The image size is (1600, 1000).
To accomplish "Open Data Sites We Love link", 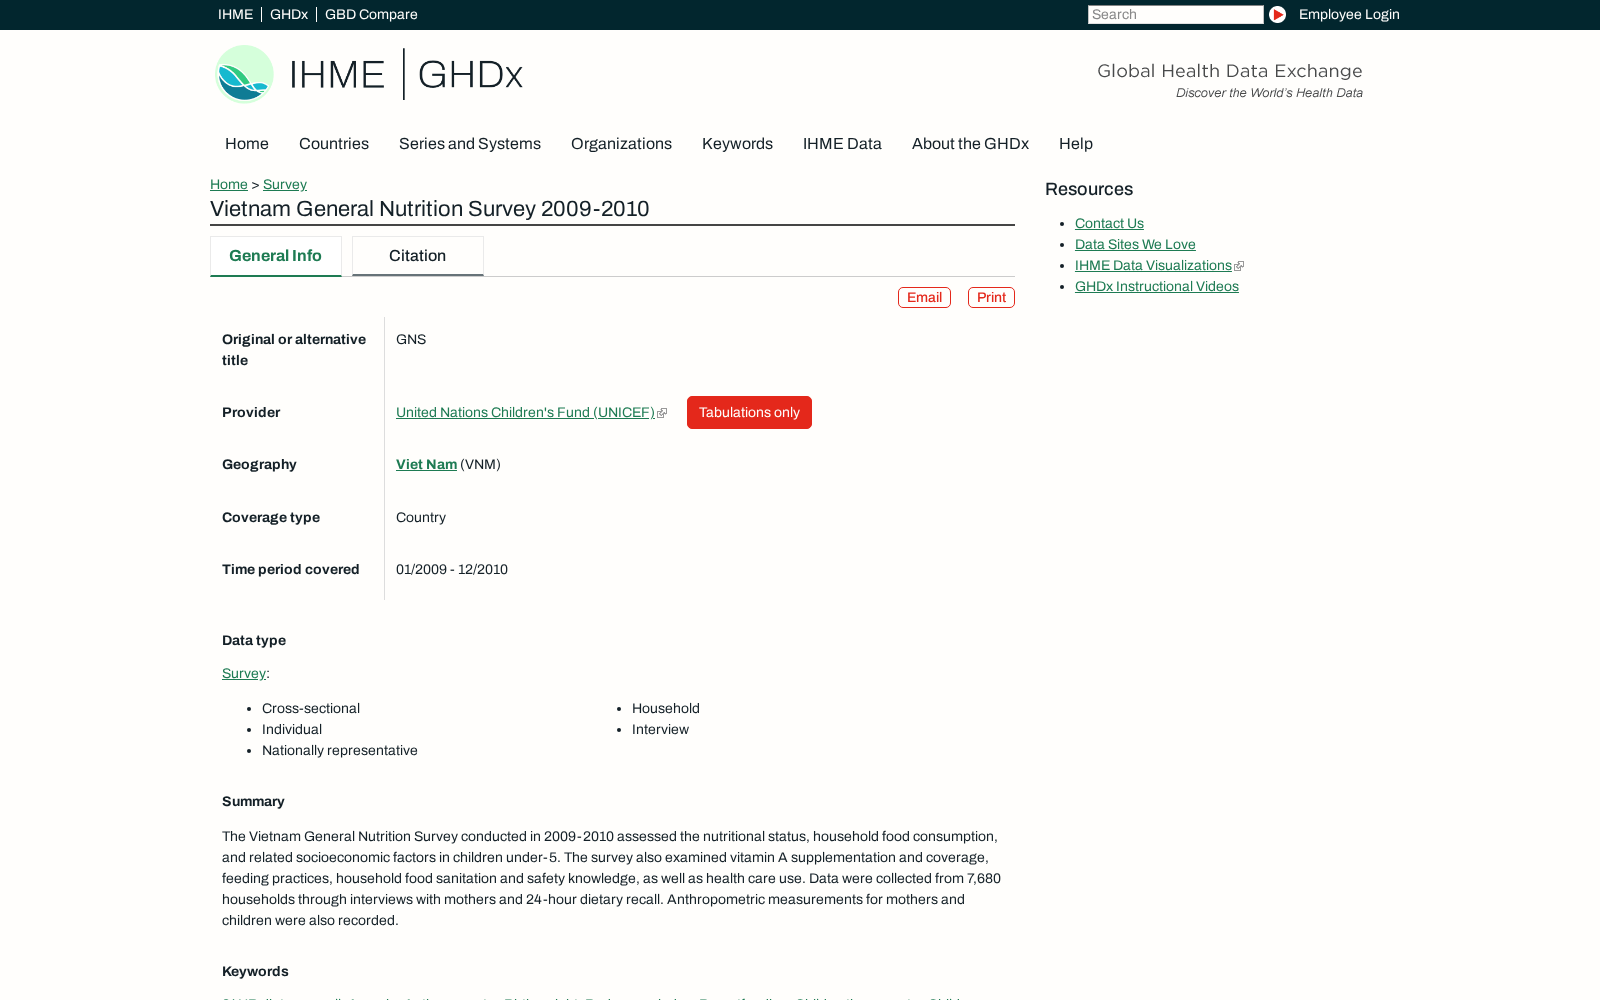I will pyautogui.click(x=1135, y=244).
